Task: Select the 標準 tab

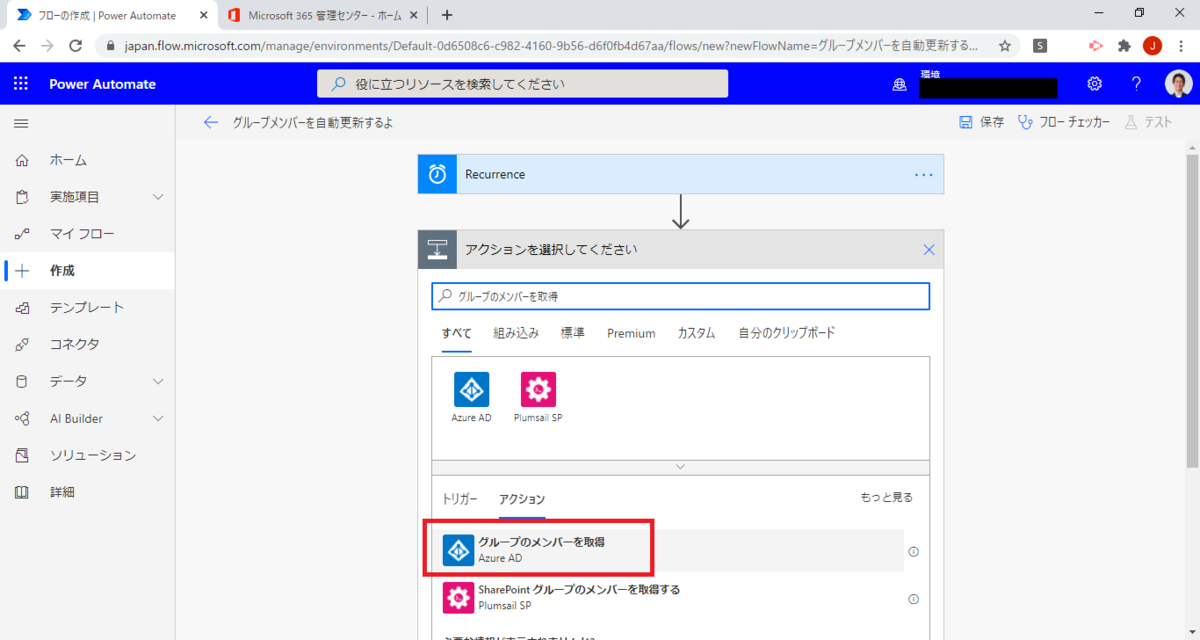Action: tap(573, 333)
